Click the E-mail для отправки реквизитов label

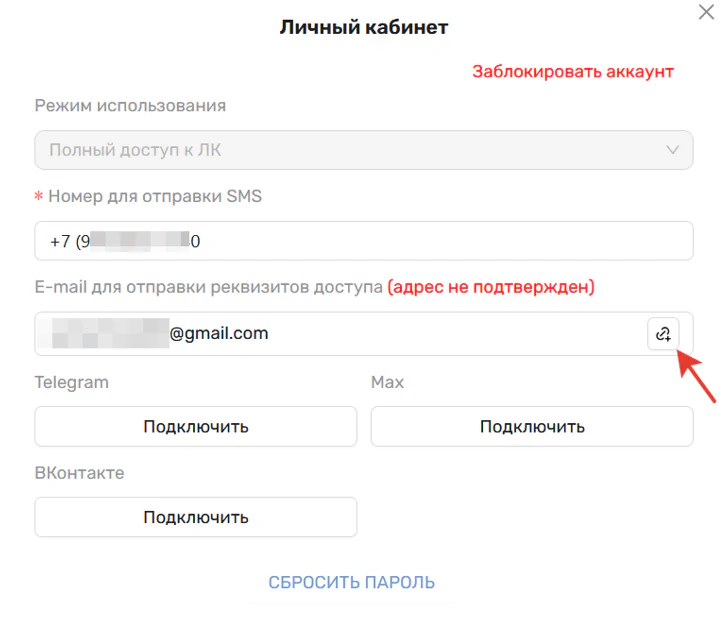(x=208, y=288)
